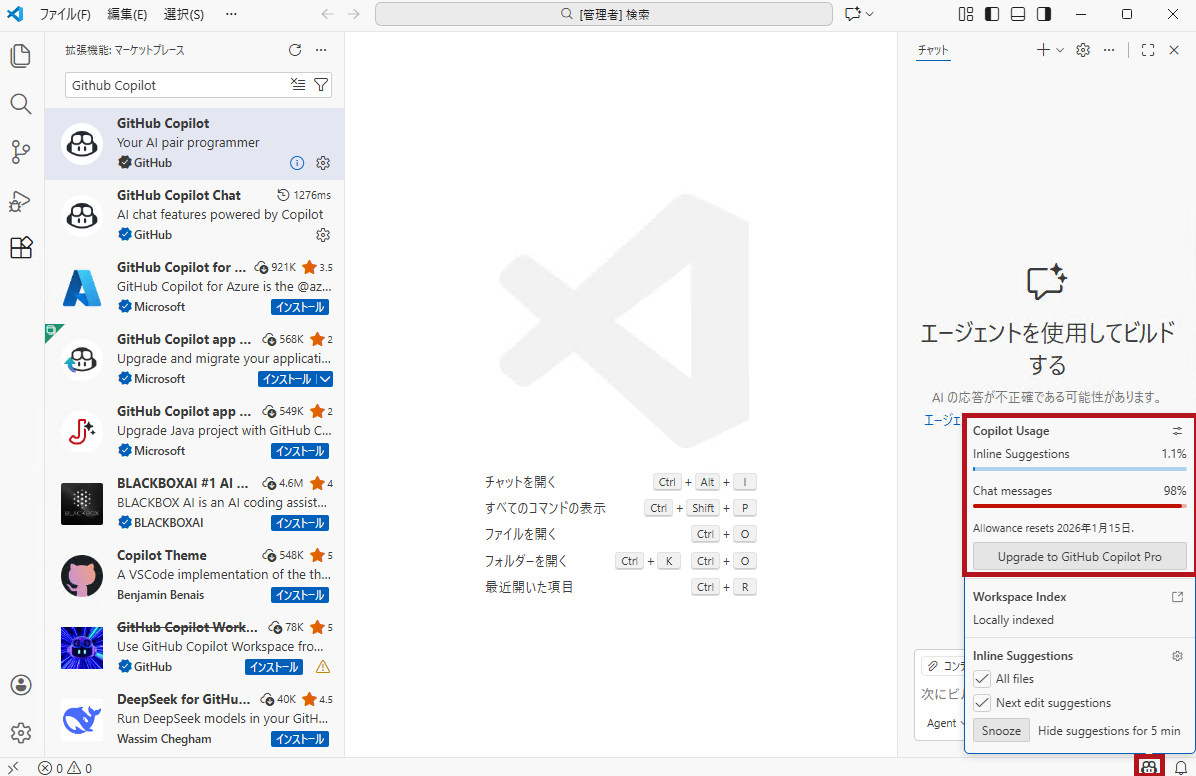Toggle the secondary side bar layout button

pyautogui.click(x=1043, y=14)
